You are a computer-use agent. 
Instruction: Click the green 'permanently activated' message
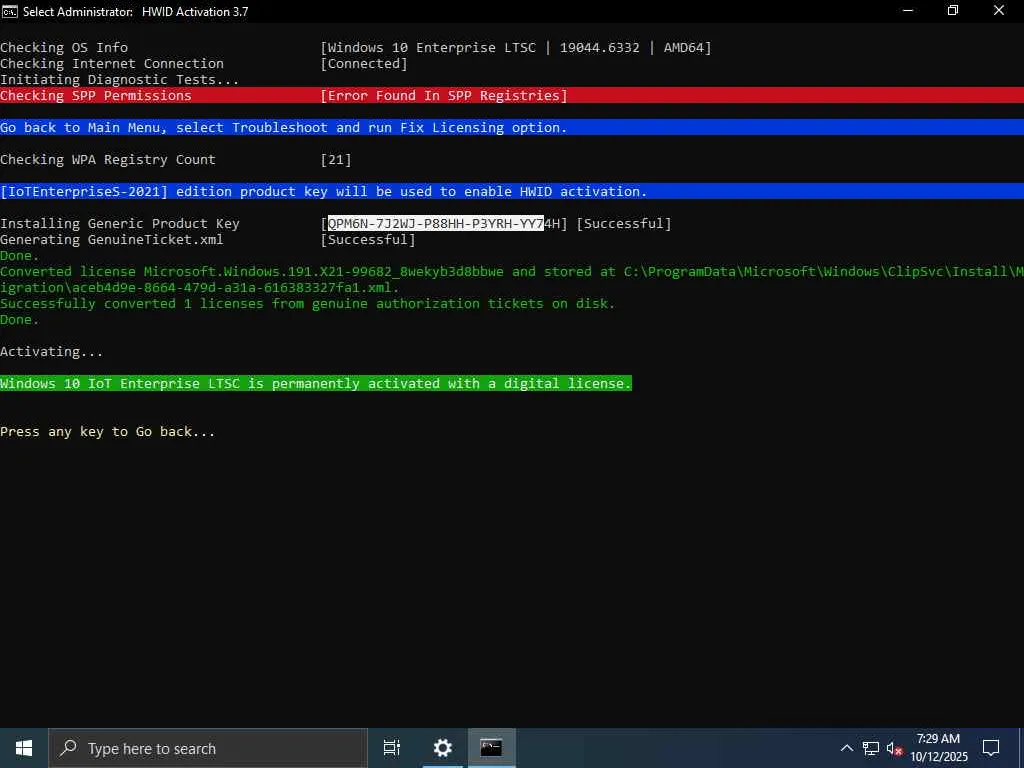pyautogui.click(x=316, y=383)
